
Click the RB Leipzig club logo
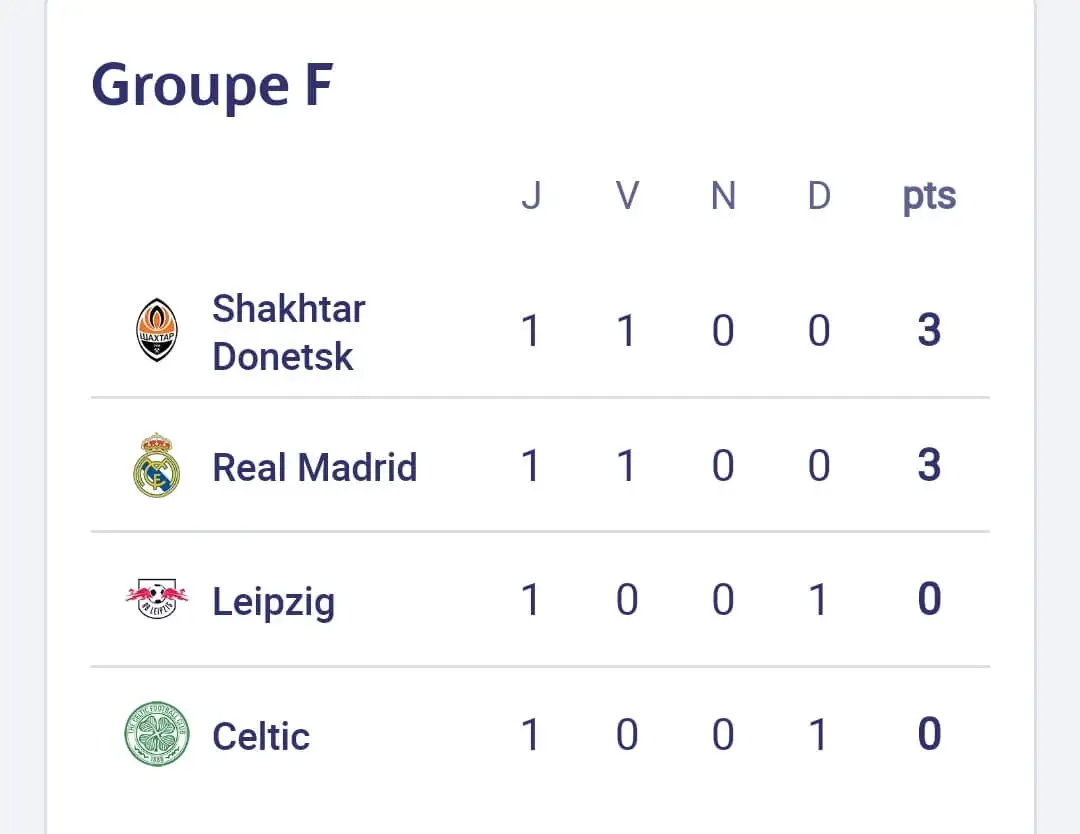[157, 600]
